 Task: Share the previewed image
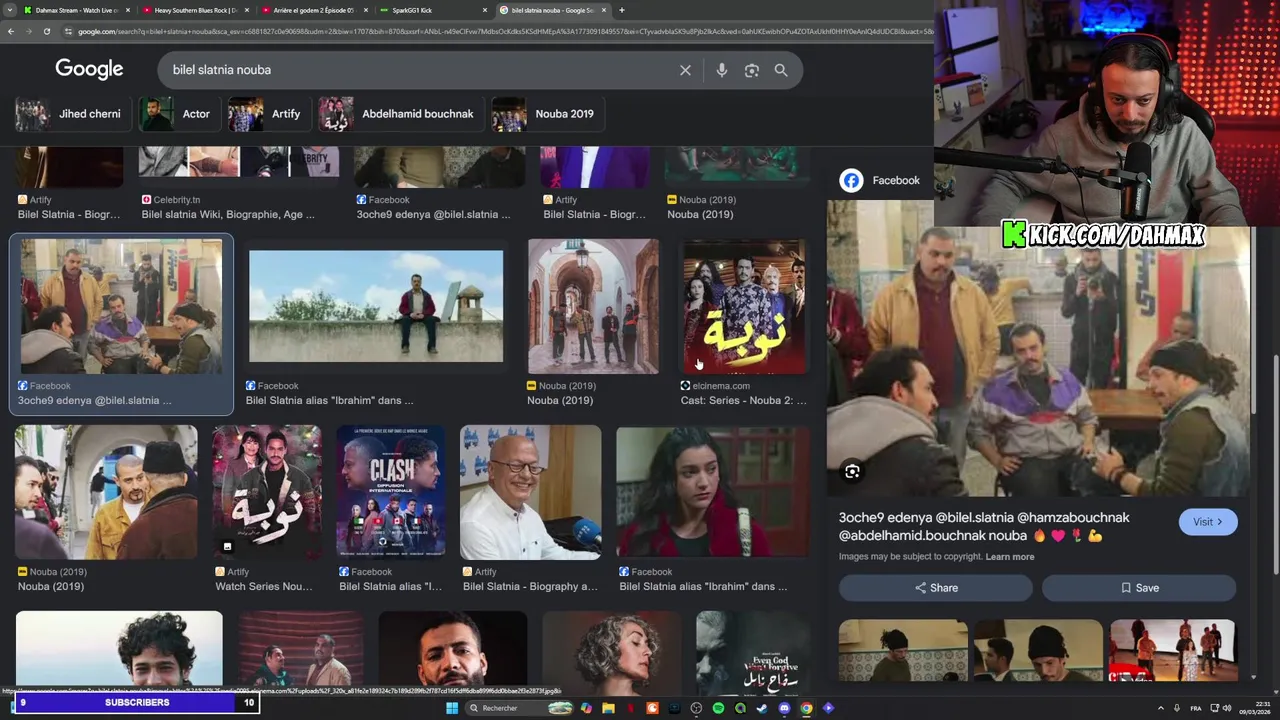tap(936, 588)
